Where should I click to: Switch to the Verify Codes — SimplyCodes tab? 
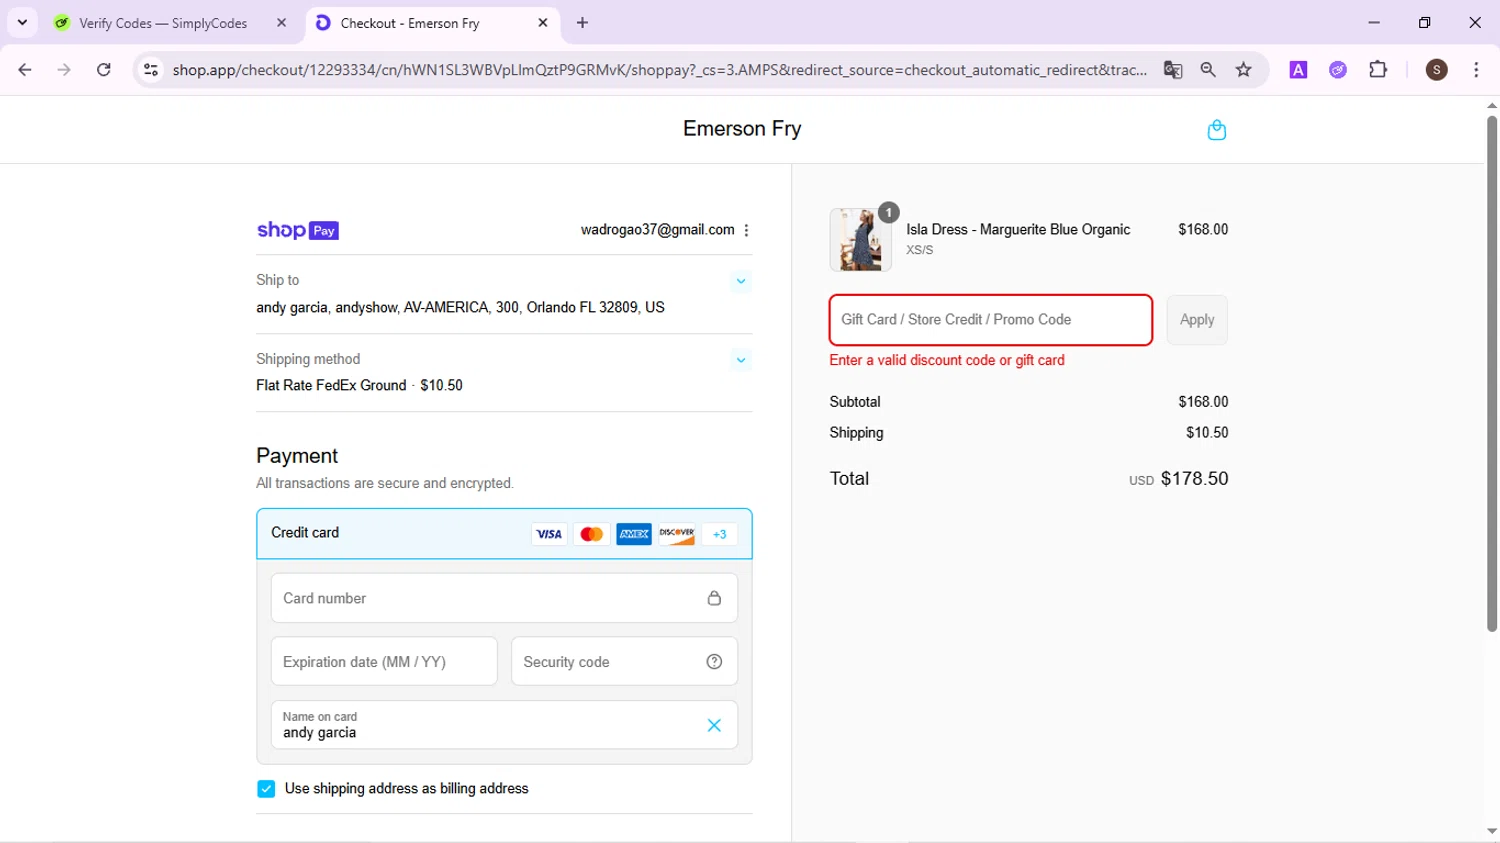163,23
